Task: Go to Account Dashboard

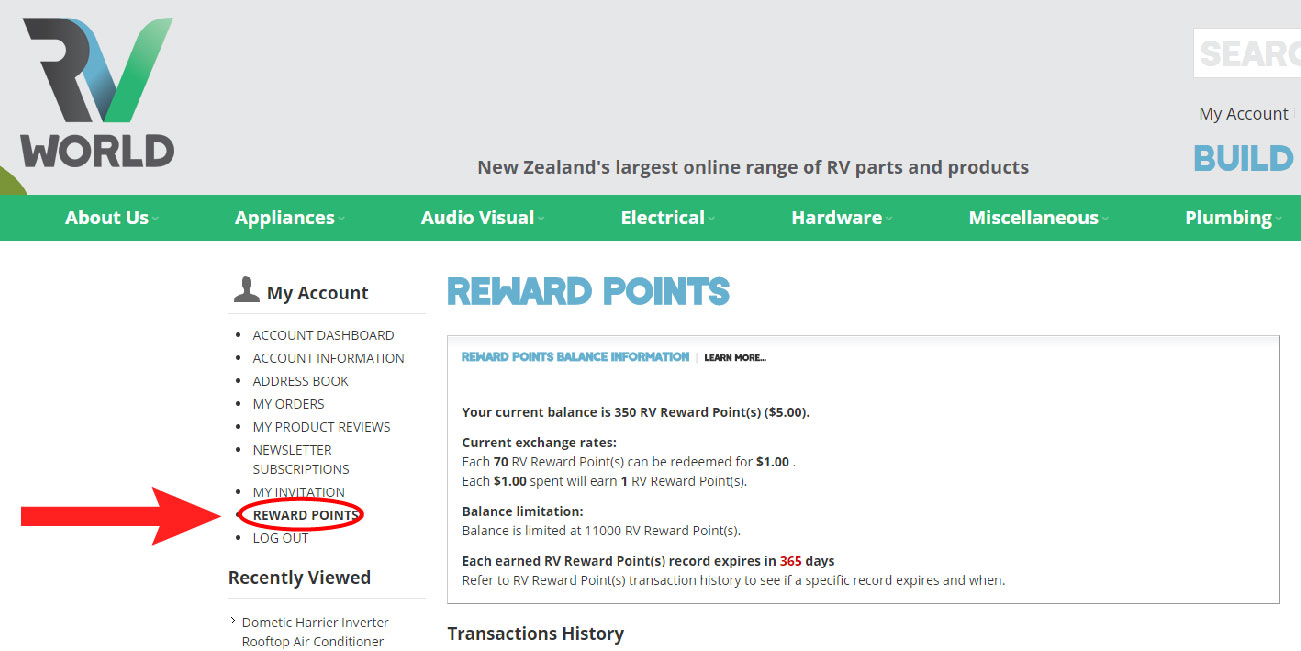Action: [323, 335]
